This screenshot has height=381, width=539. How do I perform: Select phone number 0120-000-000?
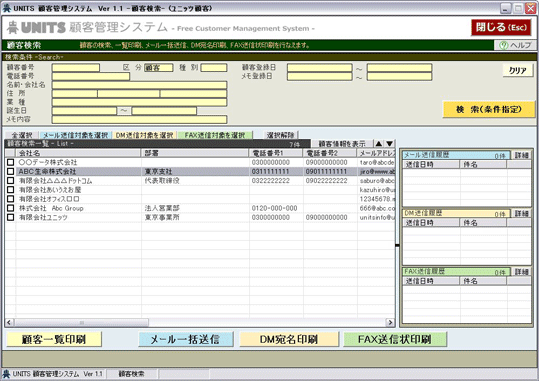pos(276,208)
